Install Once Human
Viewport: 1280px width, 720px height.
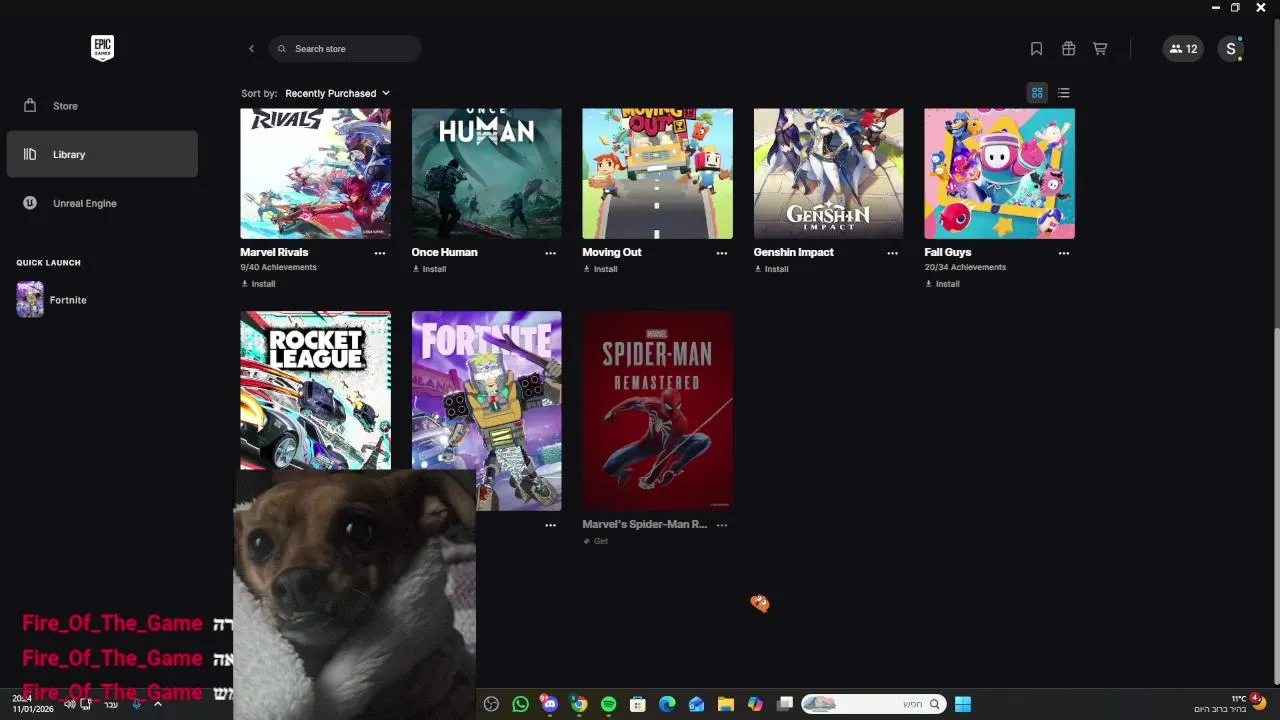click(429, 269)
